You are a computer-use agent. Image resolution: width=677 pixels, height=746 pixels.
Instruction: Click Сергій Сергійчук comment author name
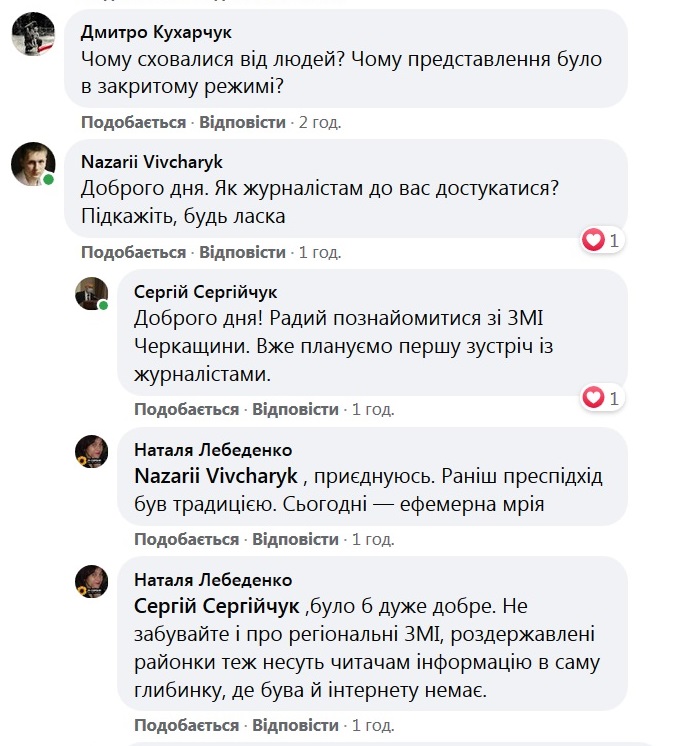pos(206,292)
